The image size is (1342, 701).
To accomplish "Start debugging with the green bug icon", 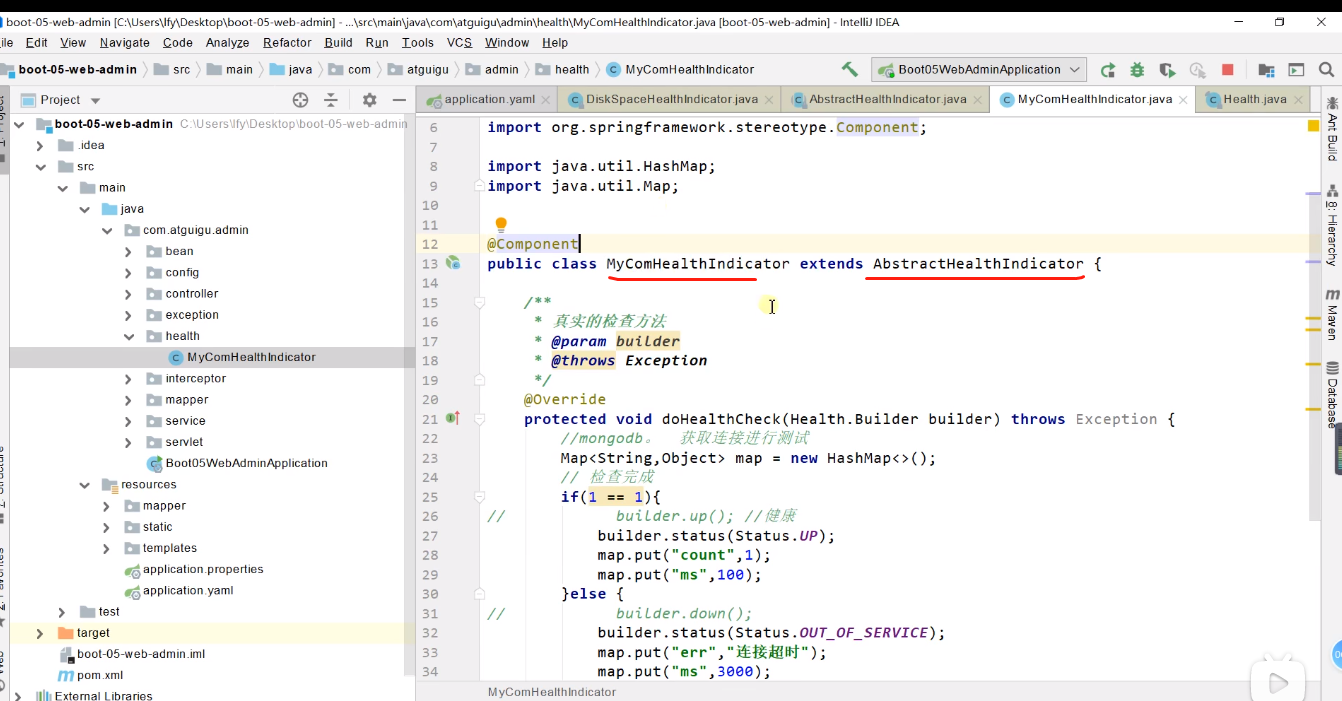I will 1137,70.
